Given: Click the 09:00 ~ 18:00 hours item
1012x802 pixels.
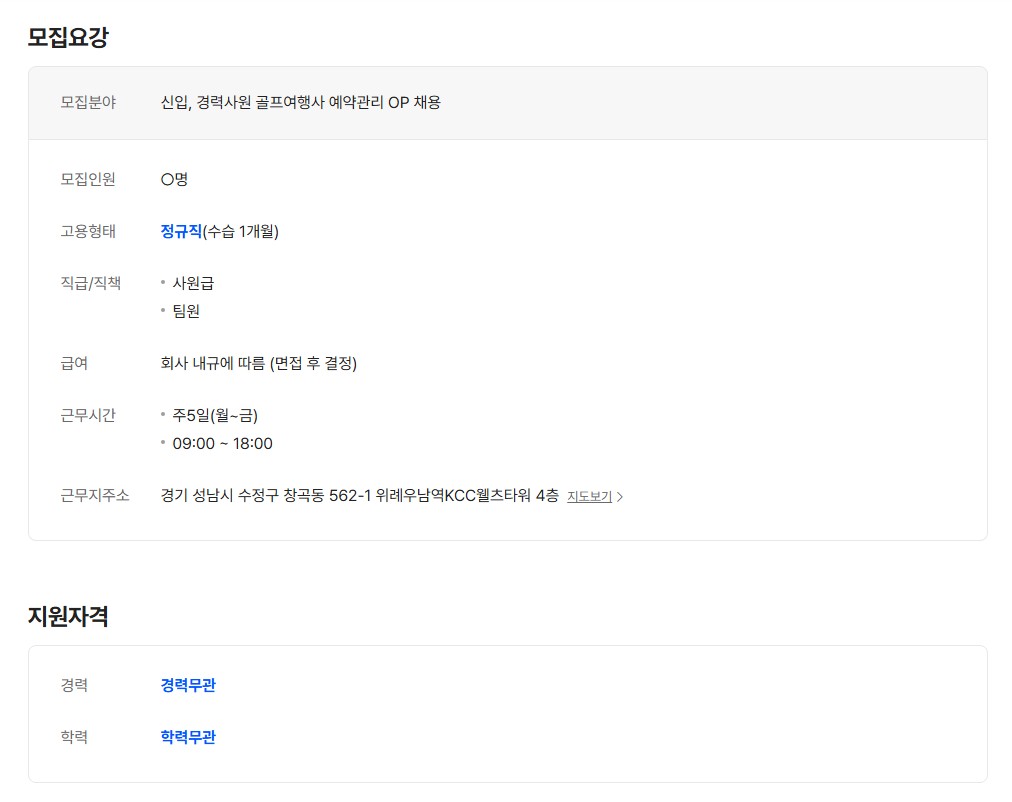Looking at the screenshot, I should [222, 443].
